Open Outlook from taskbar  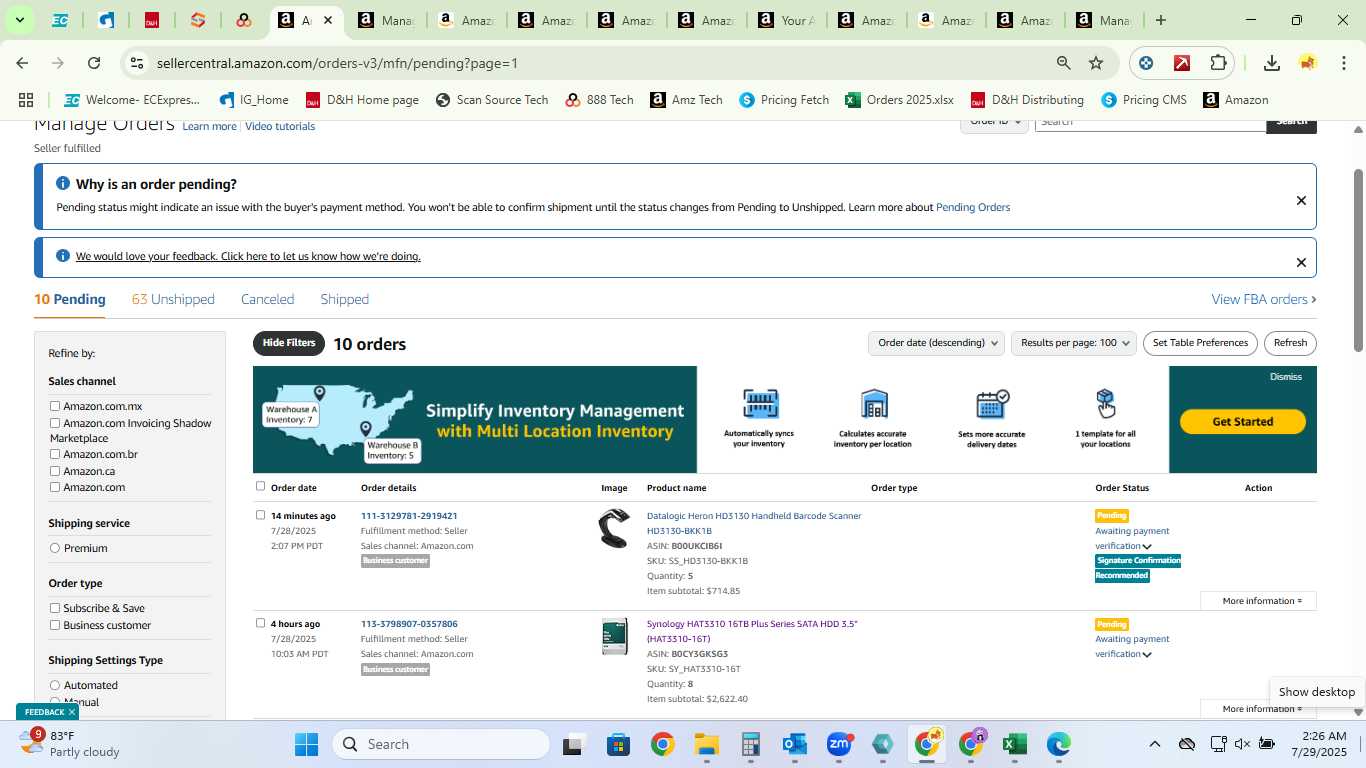pos(795,744)
